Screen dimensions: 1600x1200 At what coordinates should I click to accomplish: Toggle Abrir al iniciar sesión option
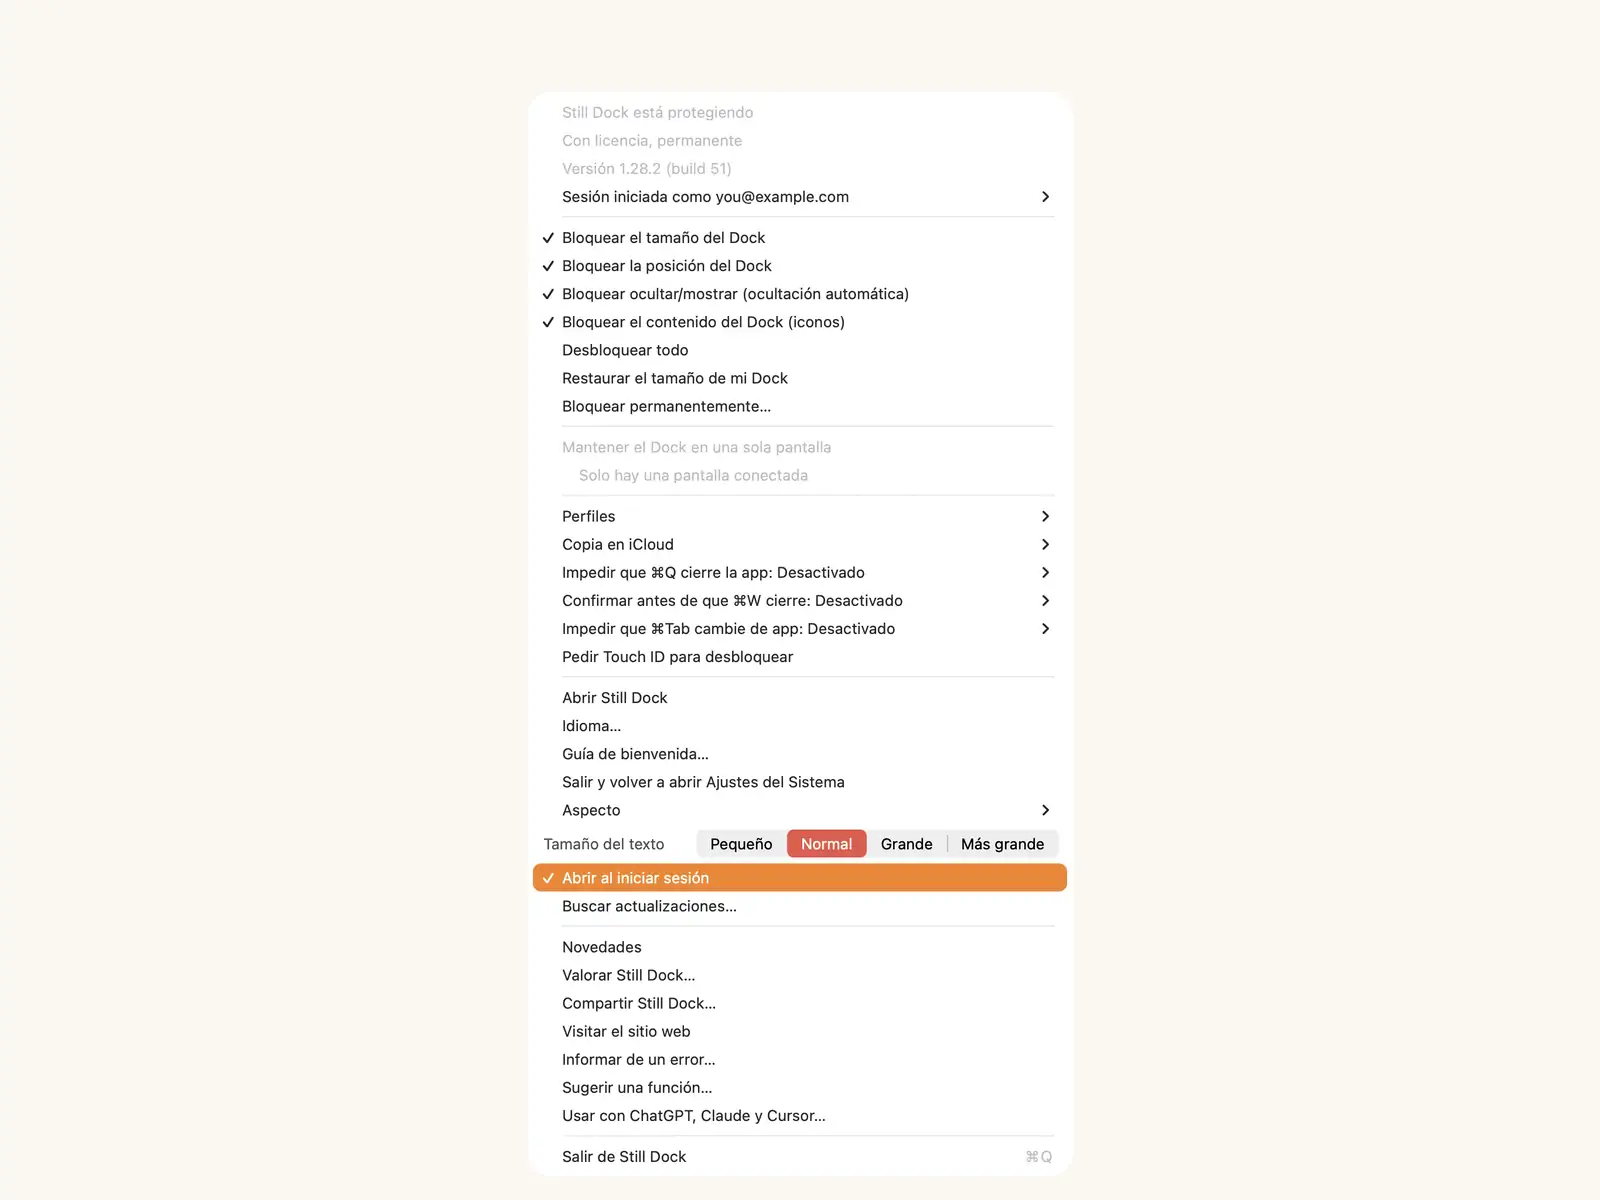point(800,878)
